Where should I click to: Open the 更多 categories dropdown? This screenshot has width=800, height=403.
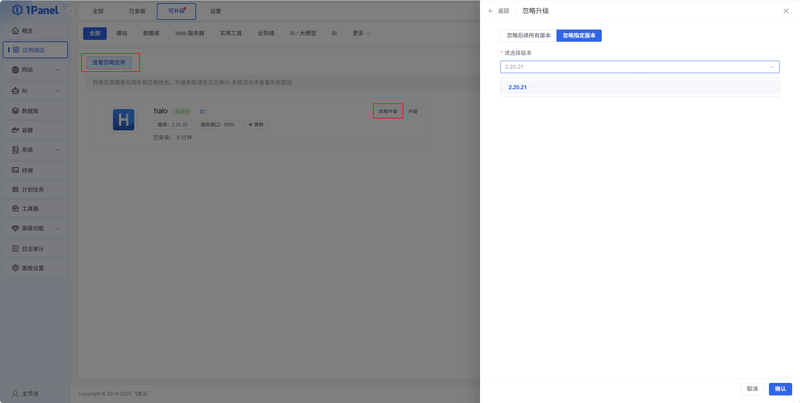[361, 33]
